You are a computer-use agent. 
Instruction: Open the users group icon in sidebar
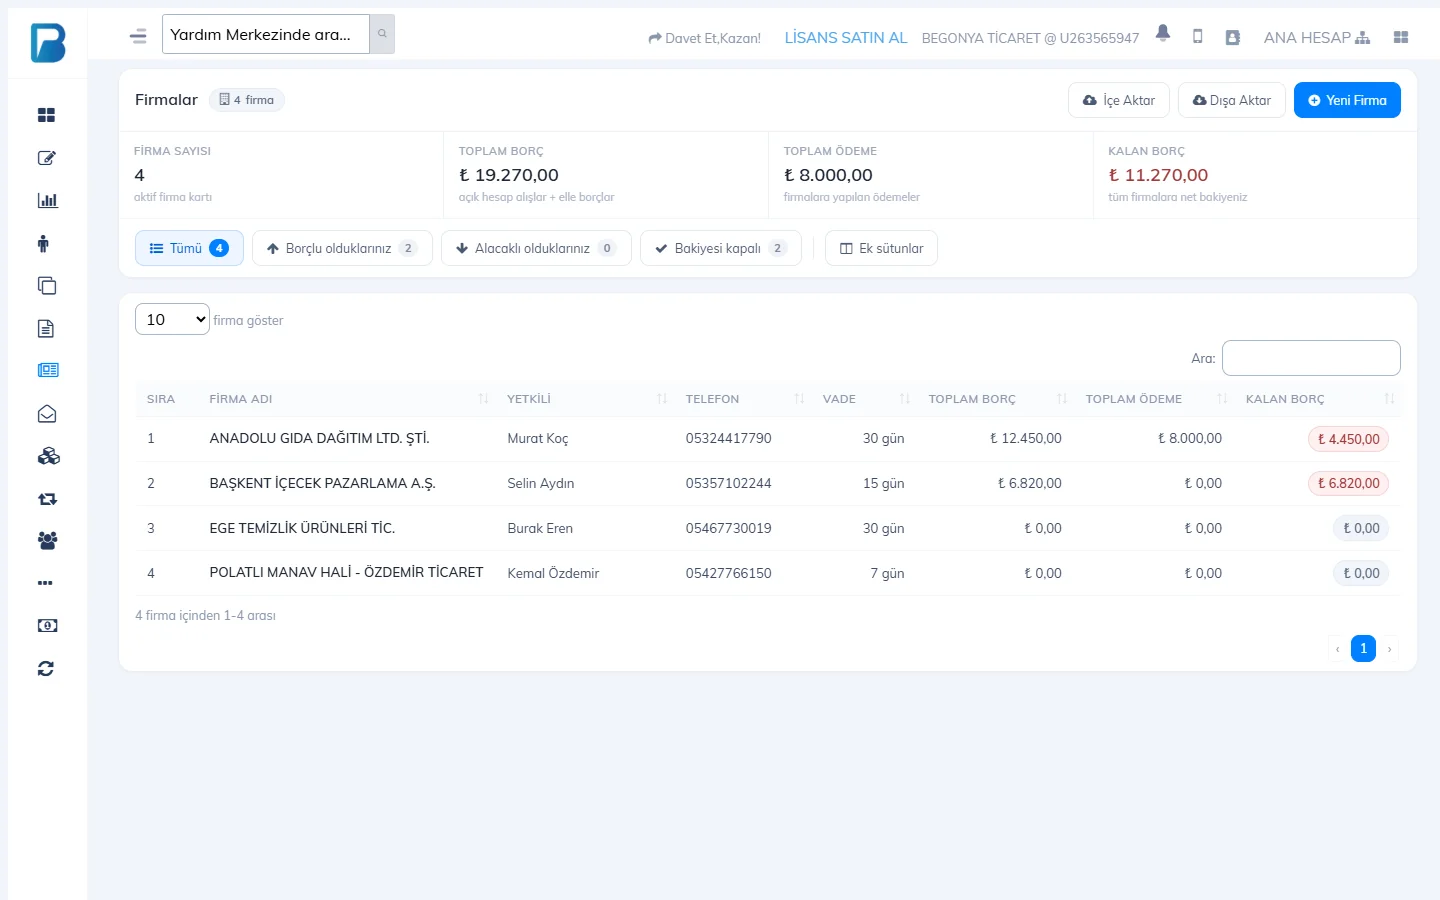(x=47, y=540)
